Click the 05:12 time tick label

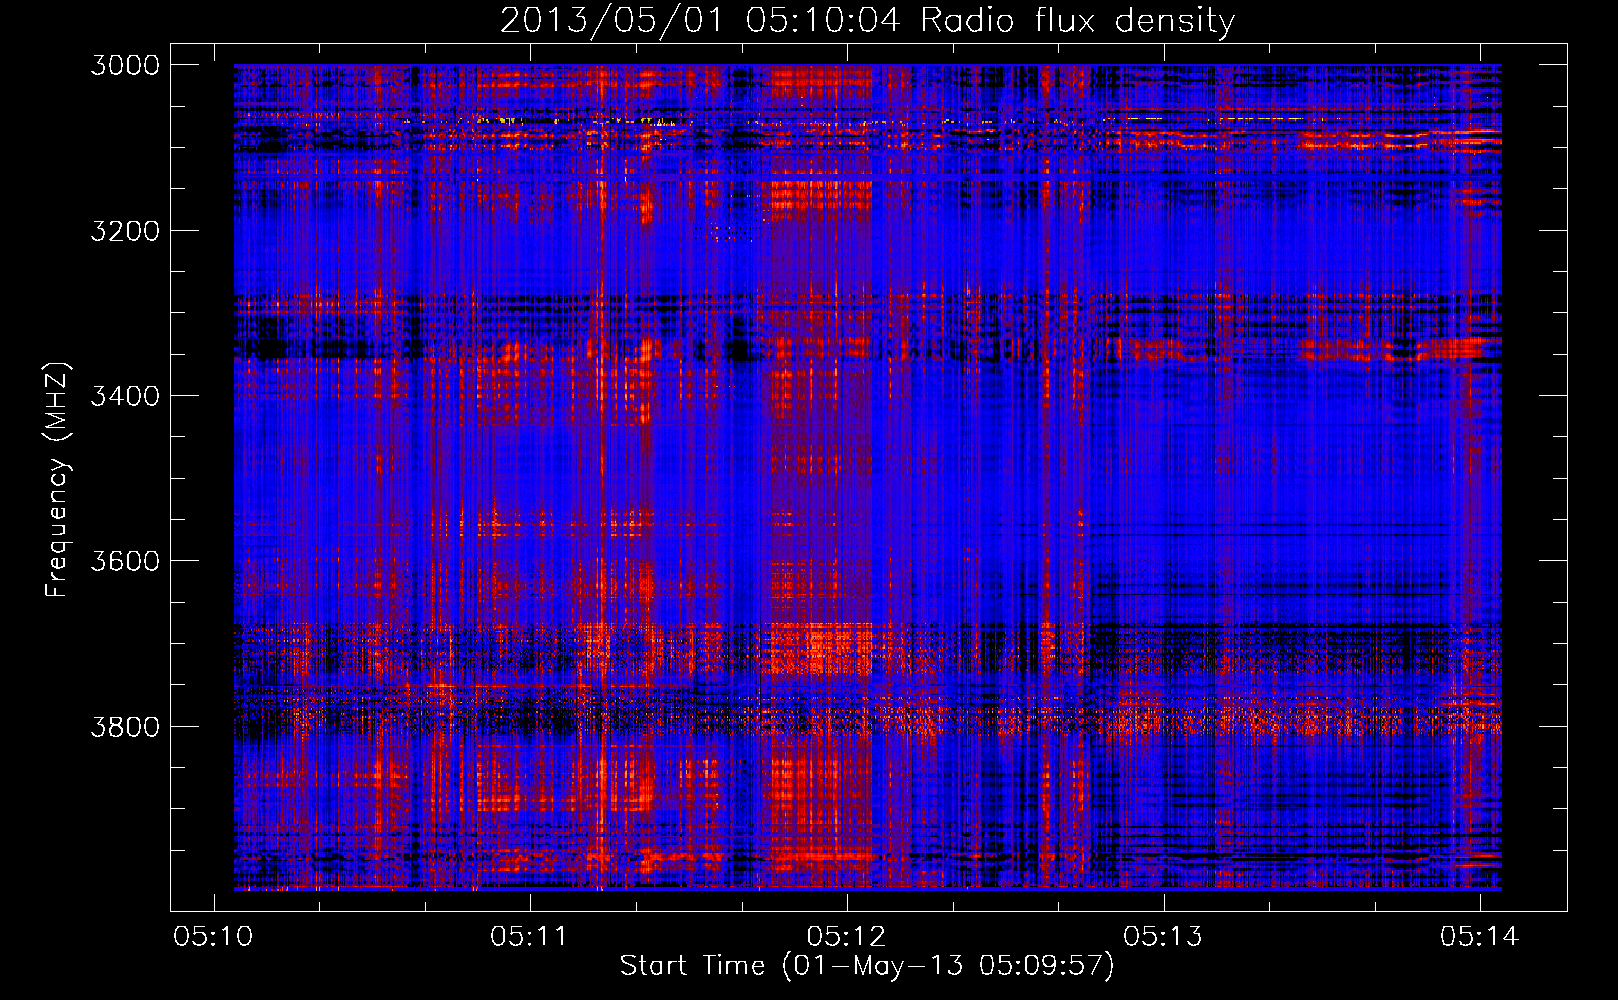(x=846, y=936)
